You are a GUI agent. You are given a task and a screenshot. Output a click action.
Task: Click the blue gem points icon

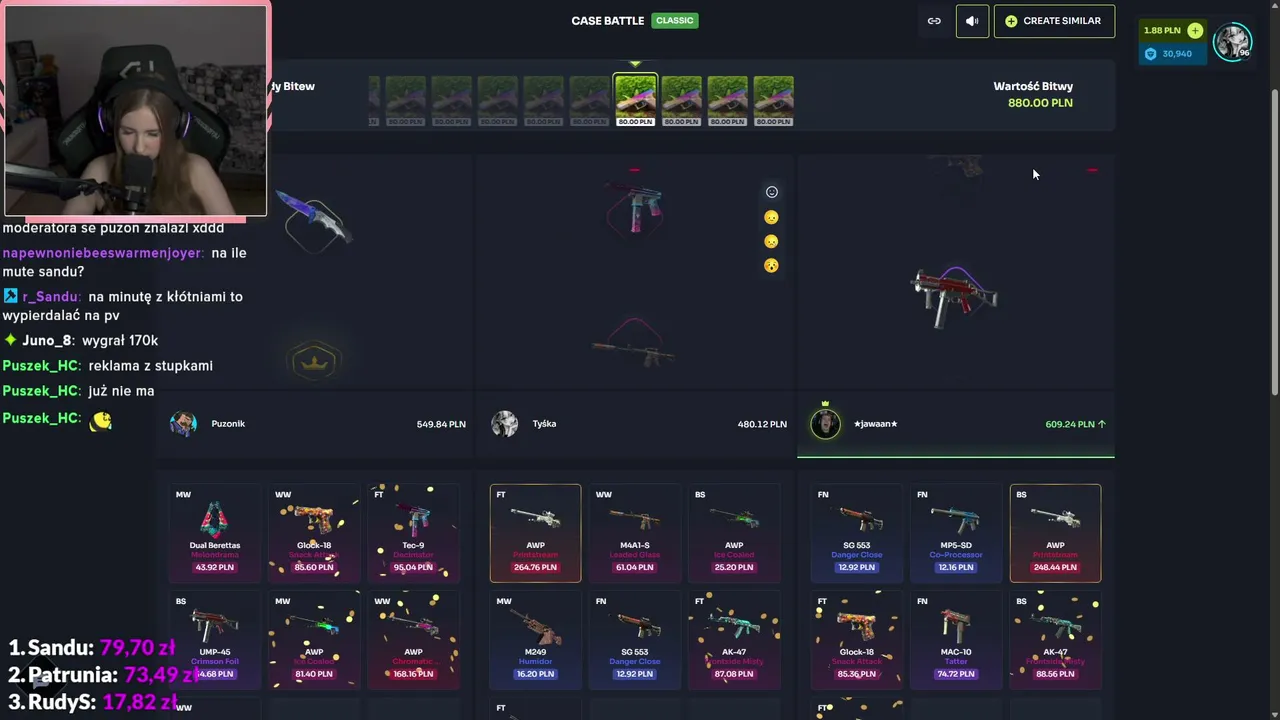[x=1150, y=54]
